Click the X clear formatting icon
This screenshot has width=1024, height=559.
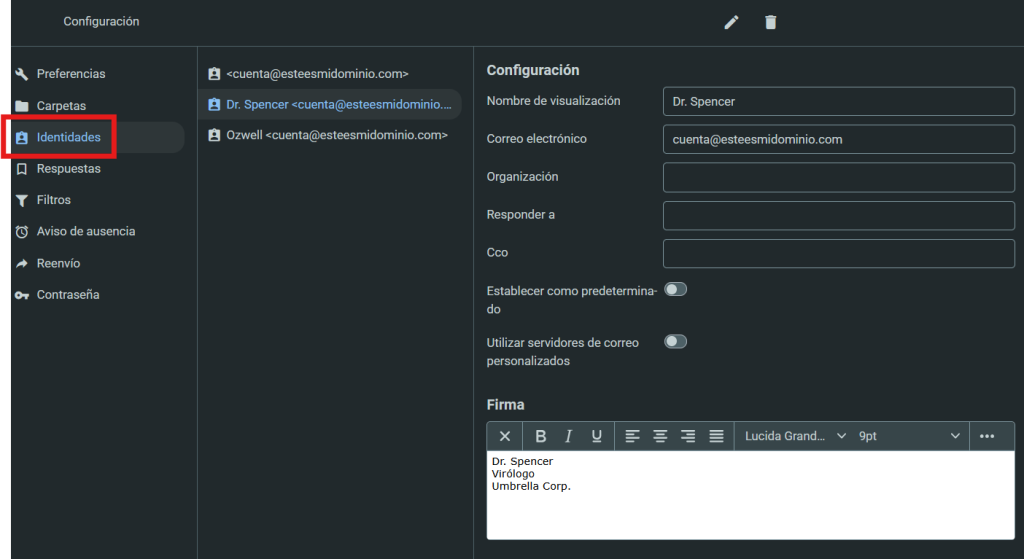click(505, 436)
